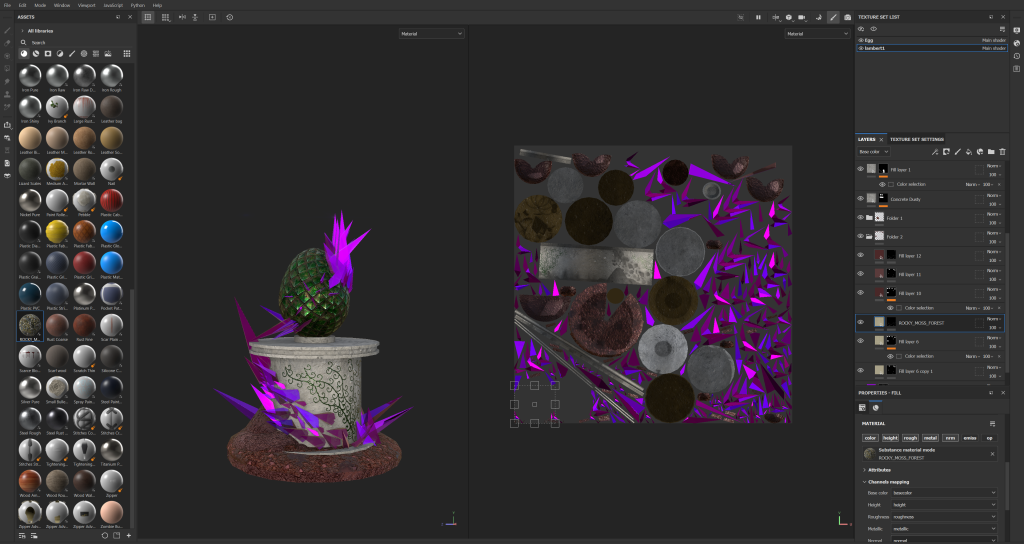The width and height of the screenshot is (1024, 544).
Task: Open the Roughness channel mapping dropdown
Action: coord(944,518)
